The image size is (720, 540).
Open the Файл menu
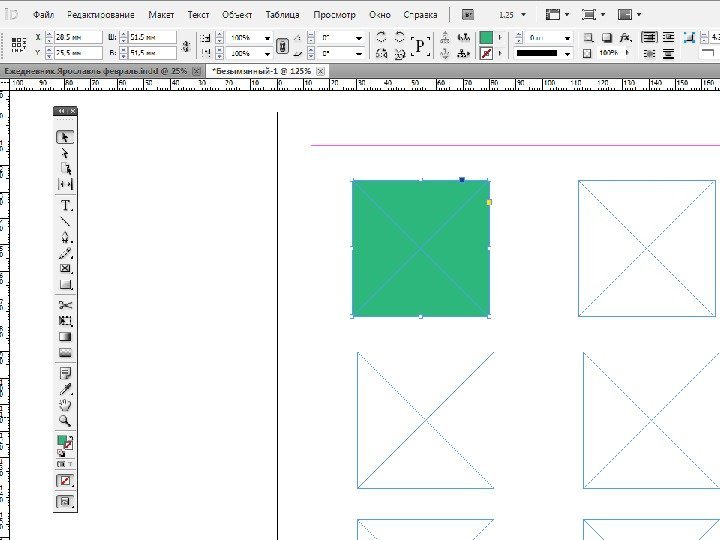coord(44,15)
